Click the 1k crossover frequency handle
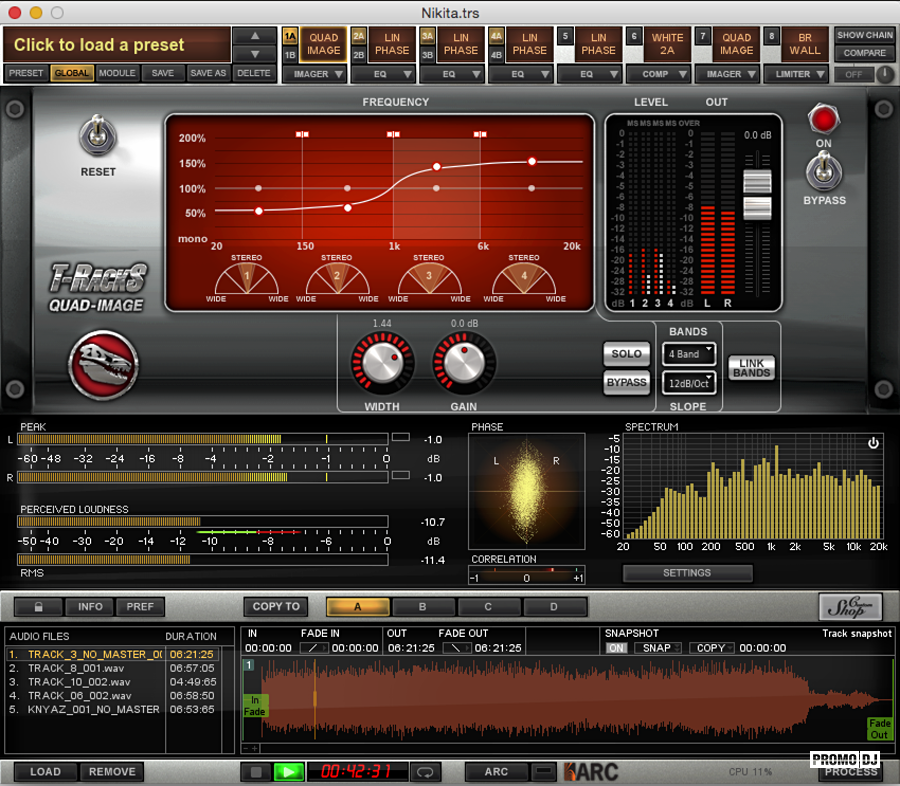The height and width of the screenshot is (786, 900). (x=393, y=134)
